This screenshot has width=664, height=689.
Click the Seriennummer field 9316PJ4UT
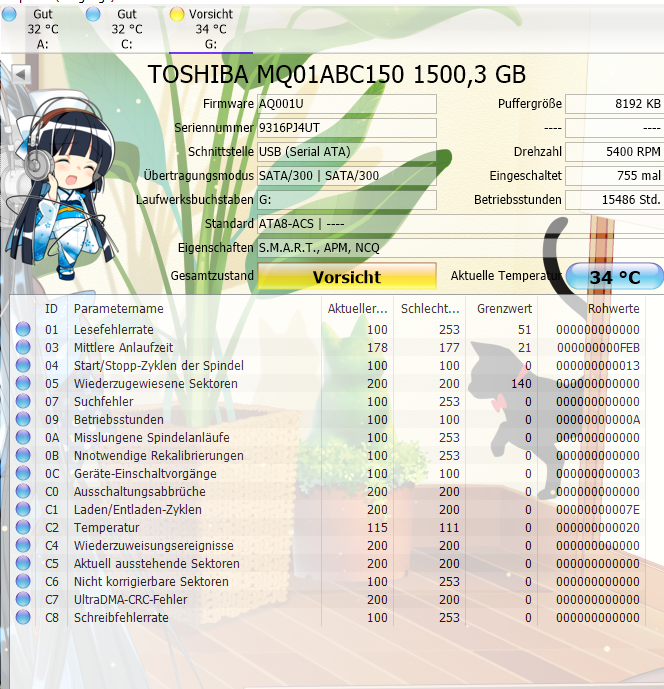point(347,128)
